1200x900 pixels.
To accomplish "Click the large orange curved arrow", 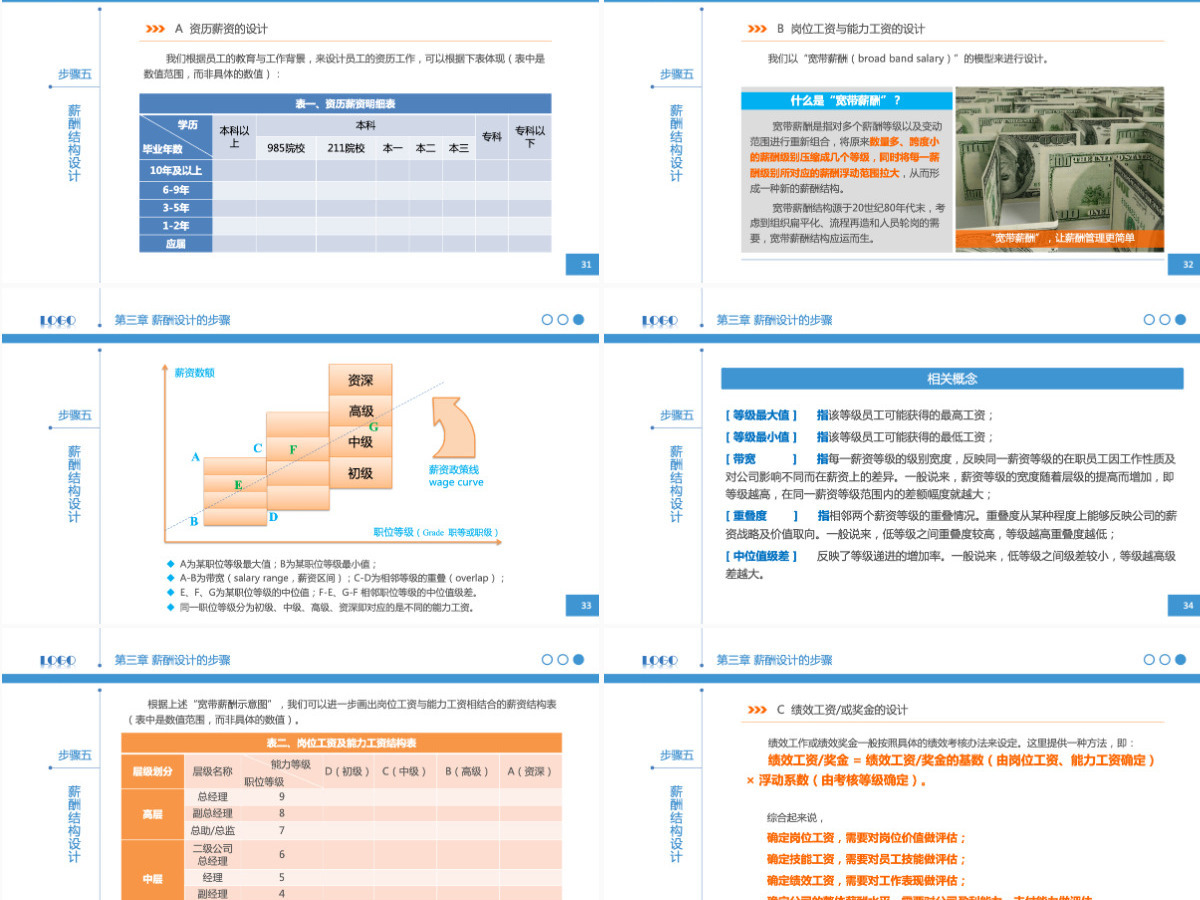I will click(x=452, y=427).
